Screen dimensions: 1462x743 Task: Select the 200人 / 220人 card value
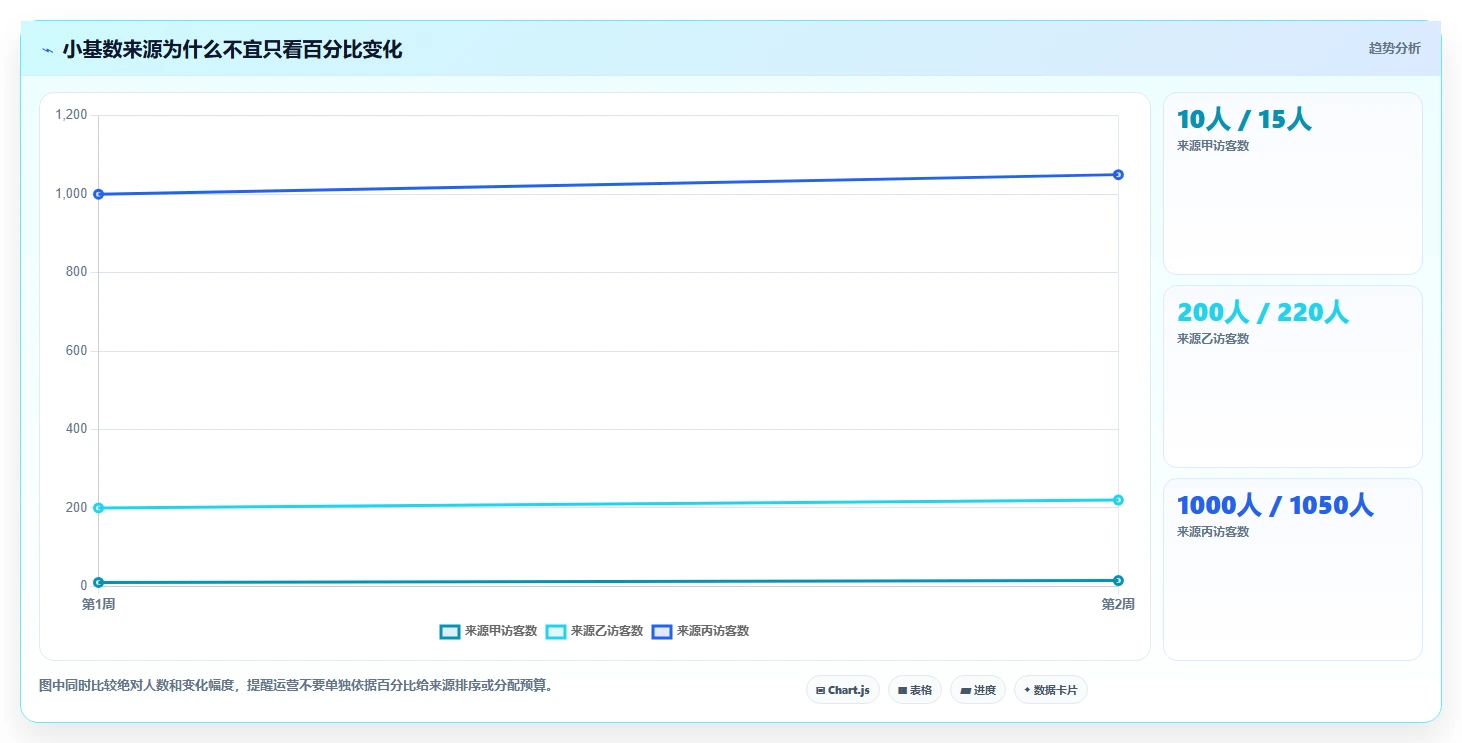[x=1263, y=313]
